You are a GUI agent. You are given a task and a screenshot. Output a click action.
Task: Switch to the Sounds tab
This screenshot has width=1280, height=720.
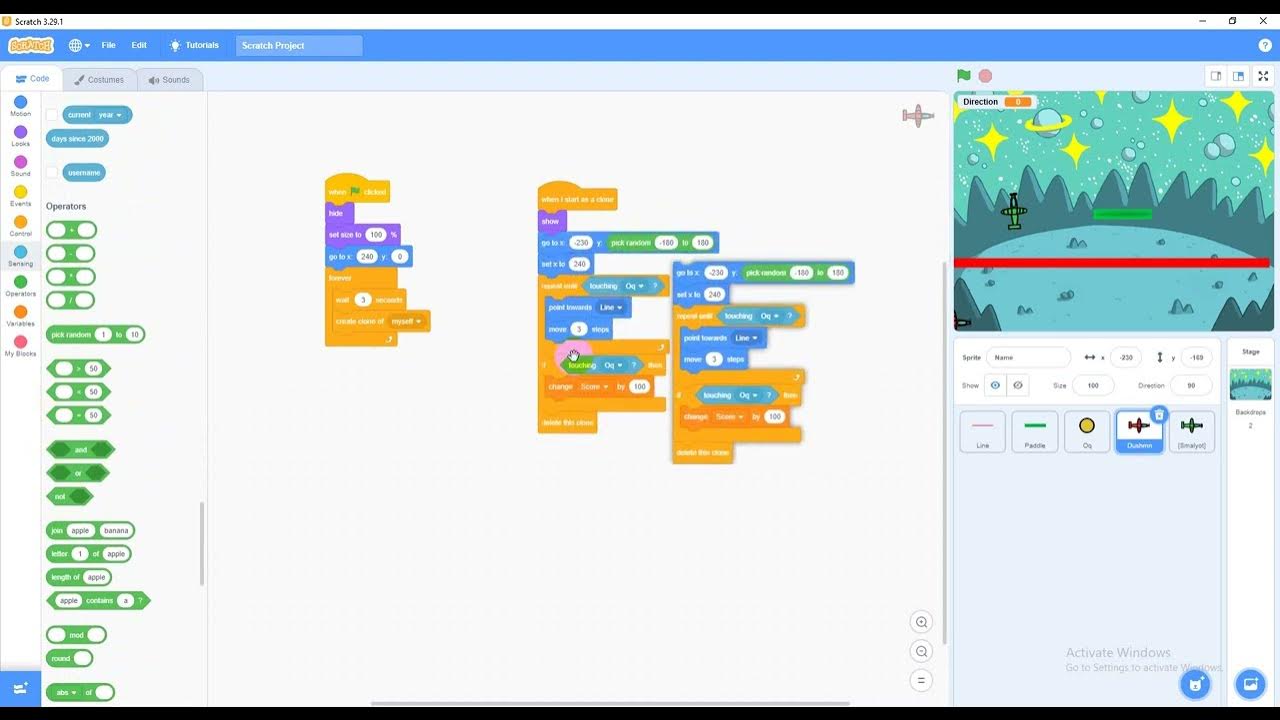[169, 80]
